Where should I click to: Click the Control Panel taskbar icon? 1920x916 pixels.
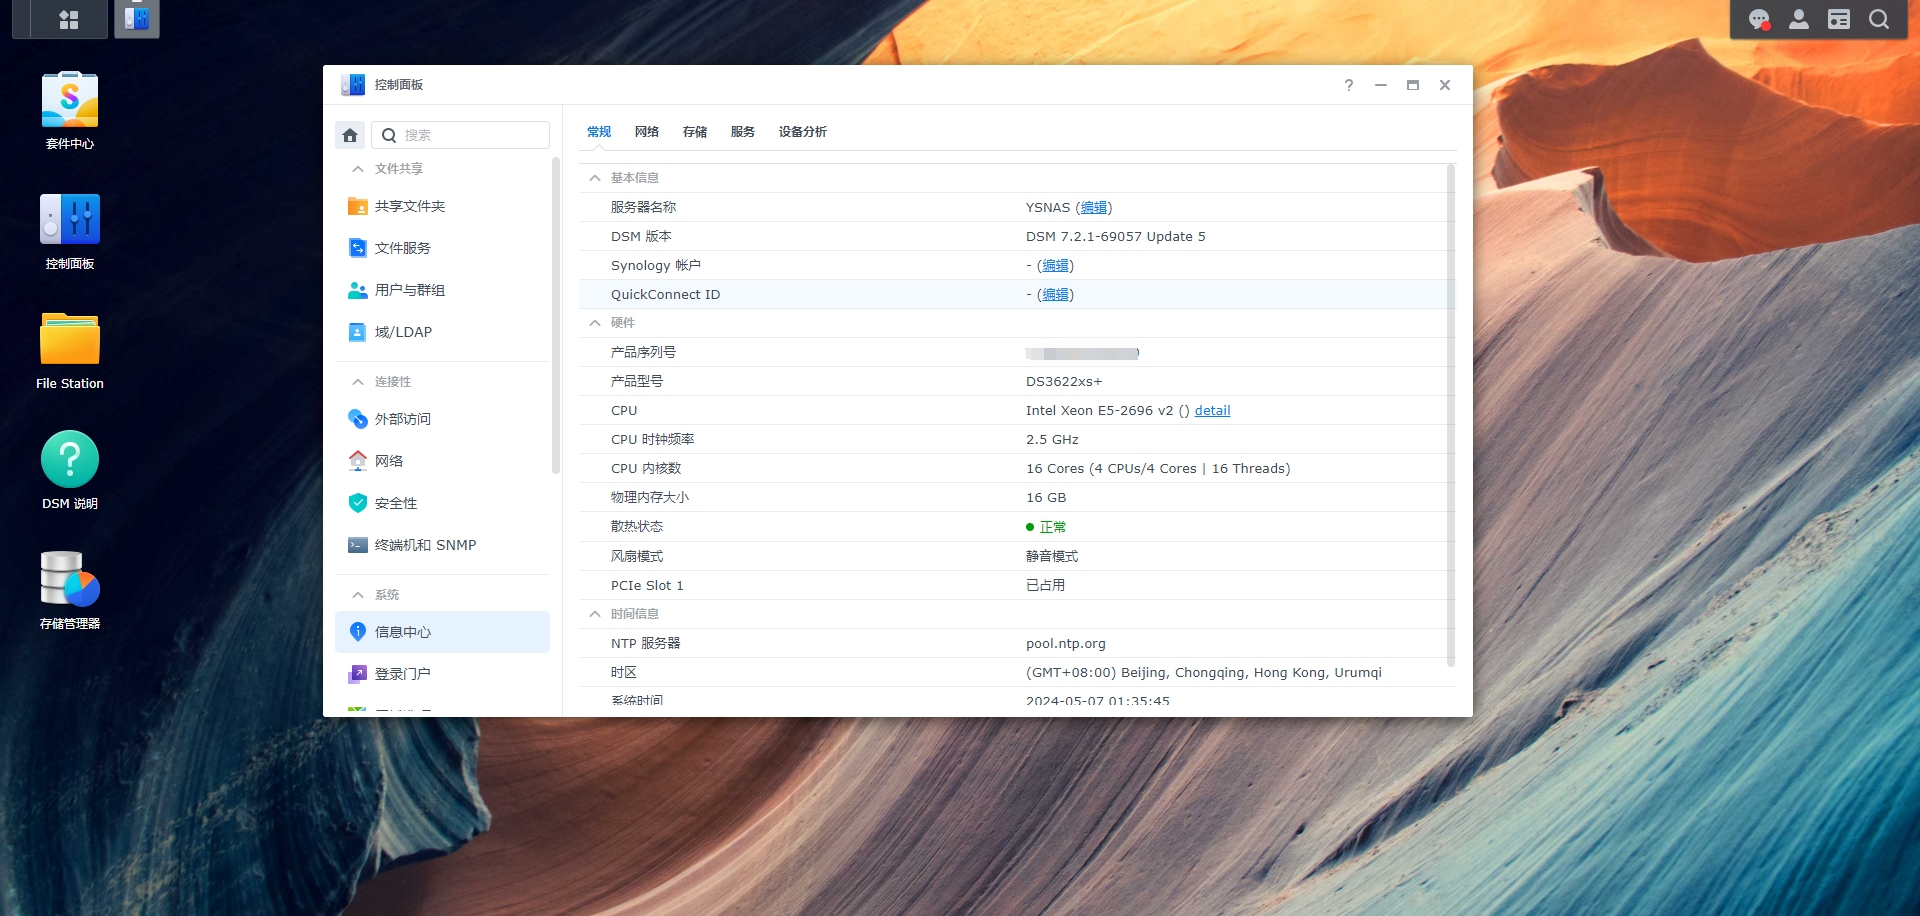[137, 19]
